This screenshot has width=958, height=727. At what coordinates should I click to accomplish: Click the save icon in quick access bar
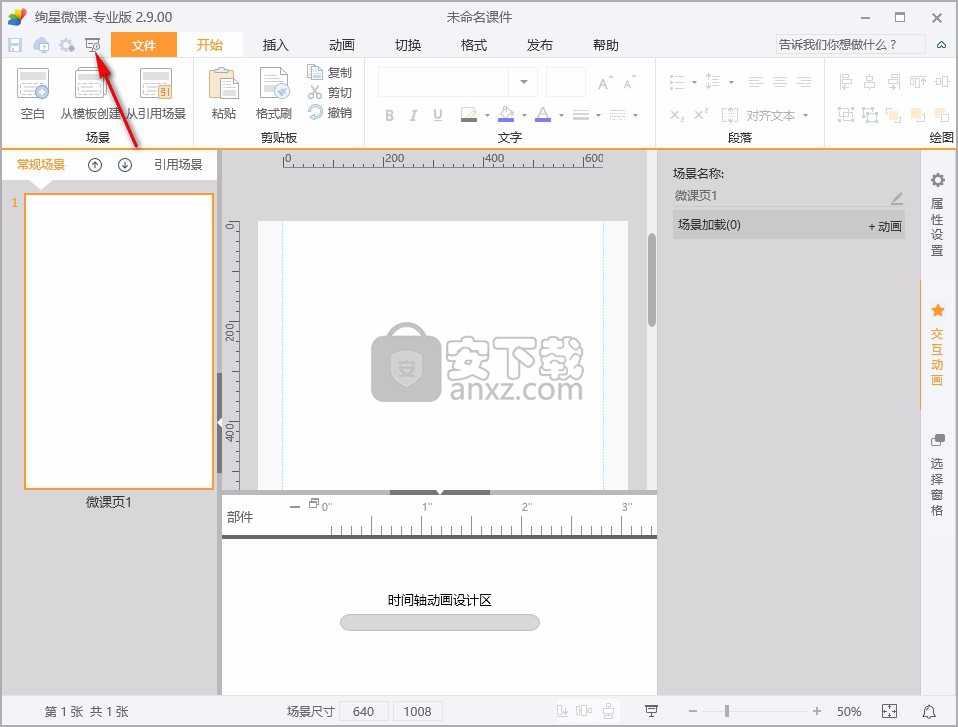click(15, 45)
